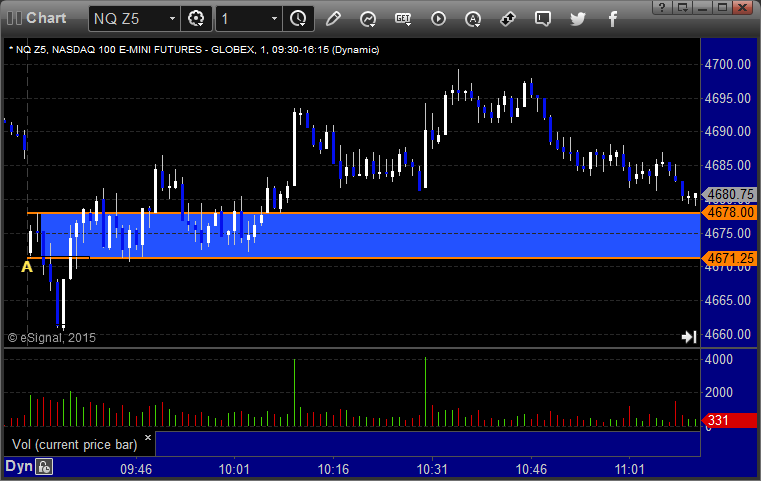The height and width of the screenshot is (481, 761).
Task: Click the help question mark button
Action: pyautogui.click(x=662, y=7)
